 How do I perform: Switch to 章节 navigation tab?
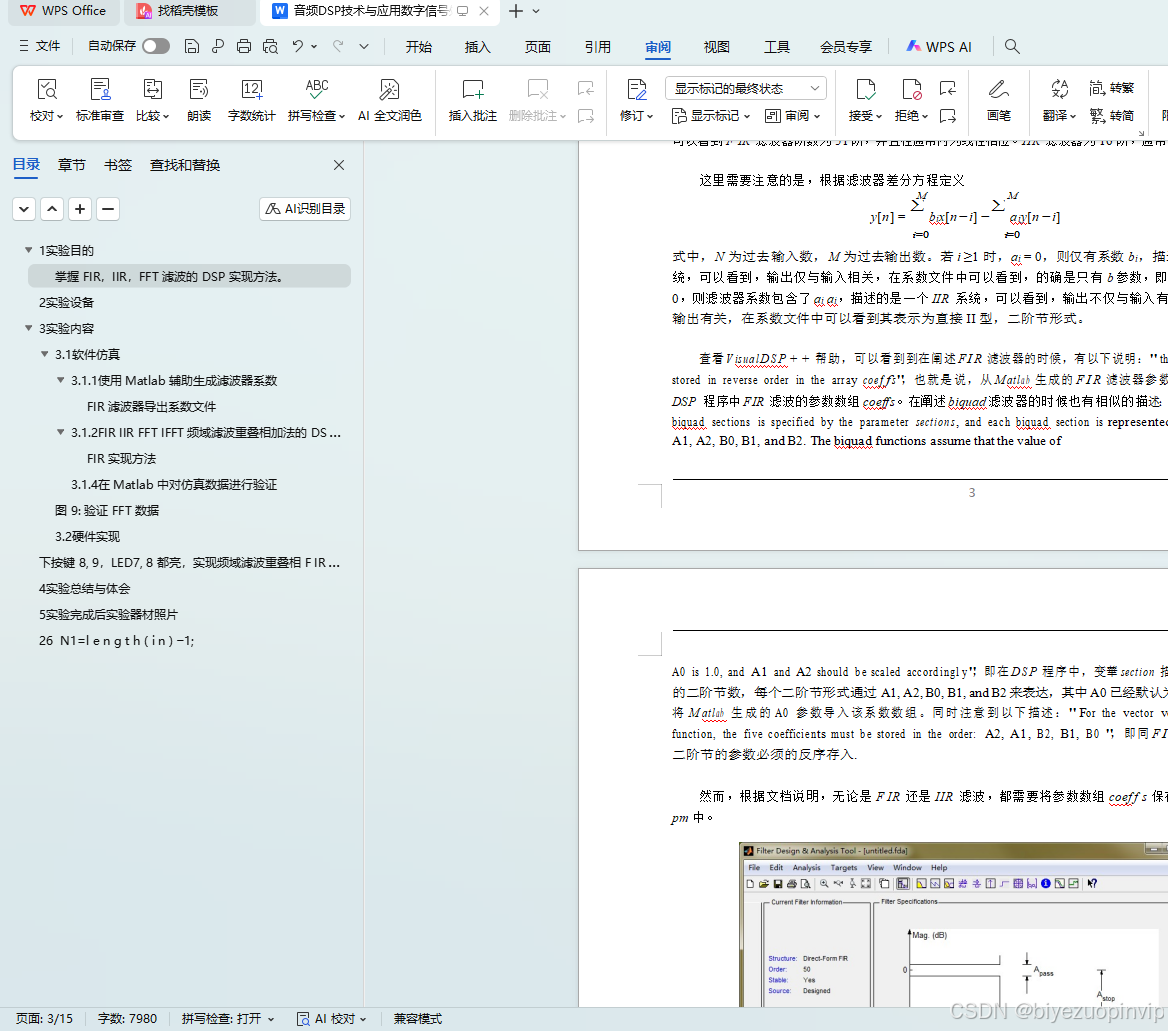point(72,165)
